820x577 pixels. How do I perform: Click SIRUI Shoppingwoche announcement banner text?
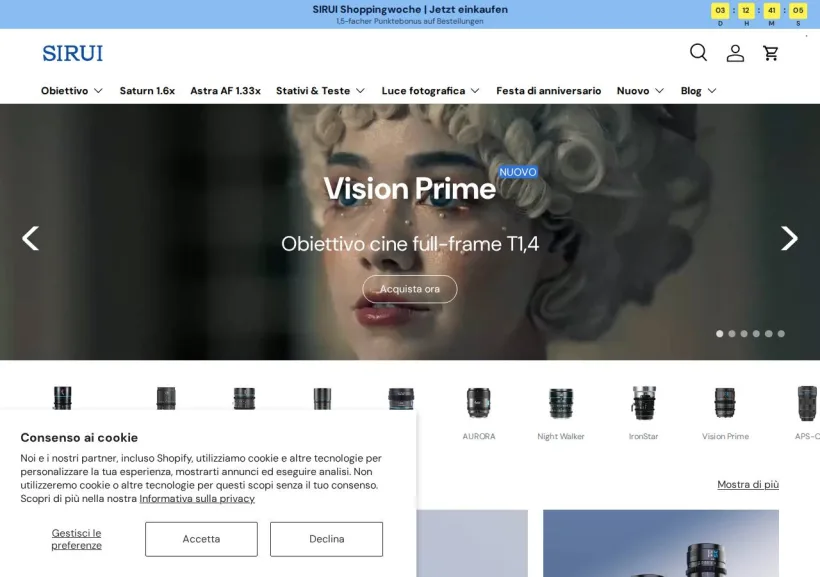(410, 9)
